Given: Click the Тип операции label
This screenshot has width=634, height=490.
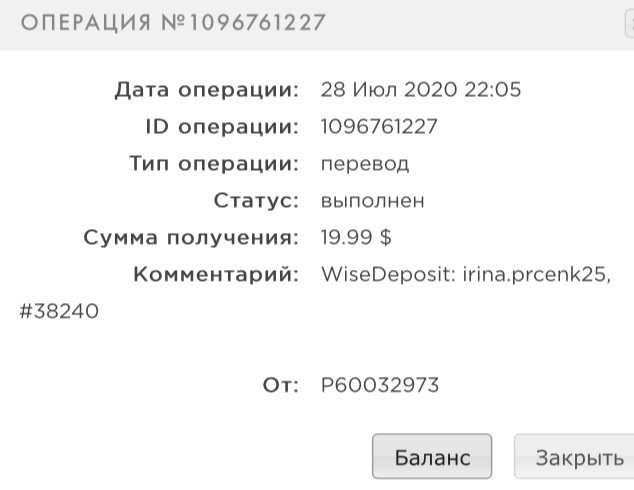Looking at the screenshot, I should pos(214,164).
